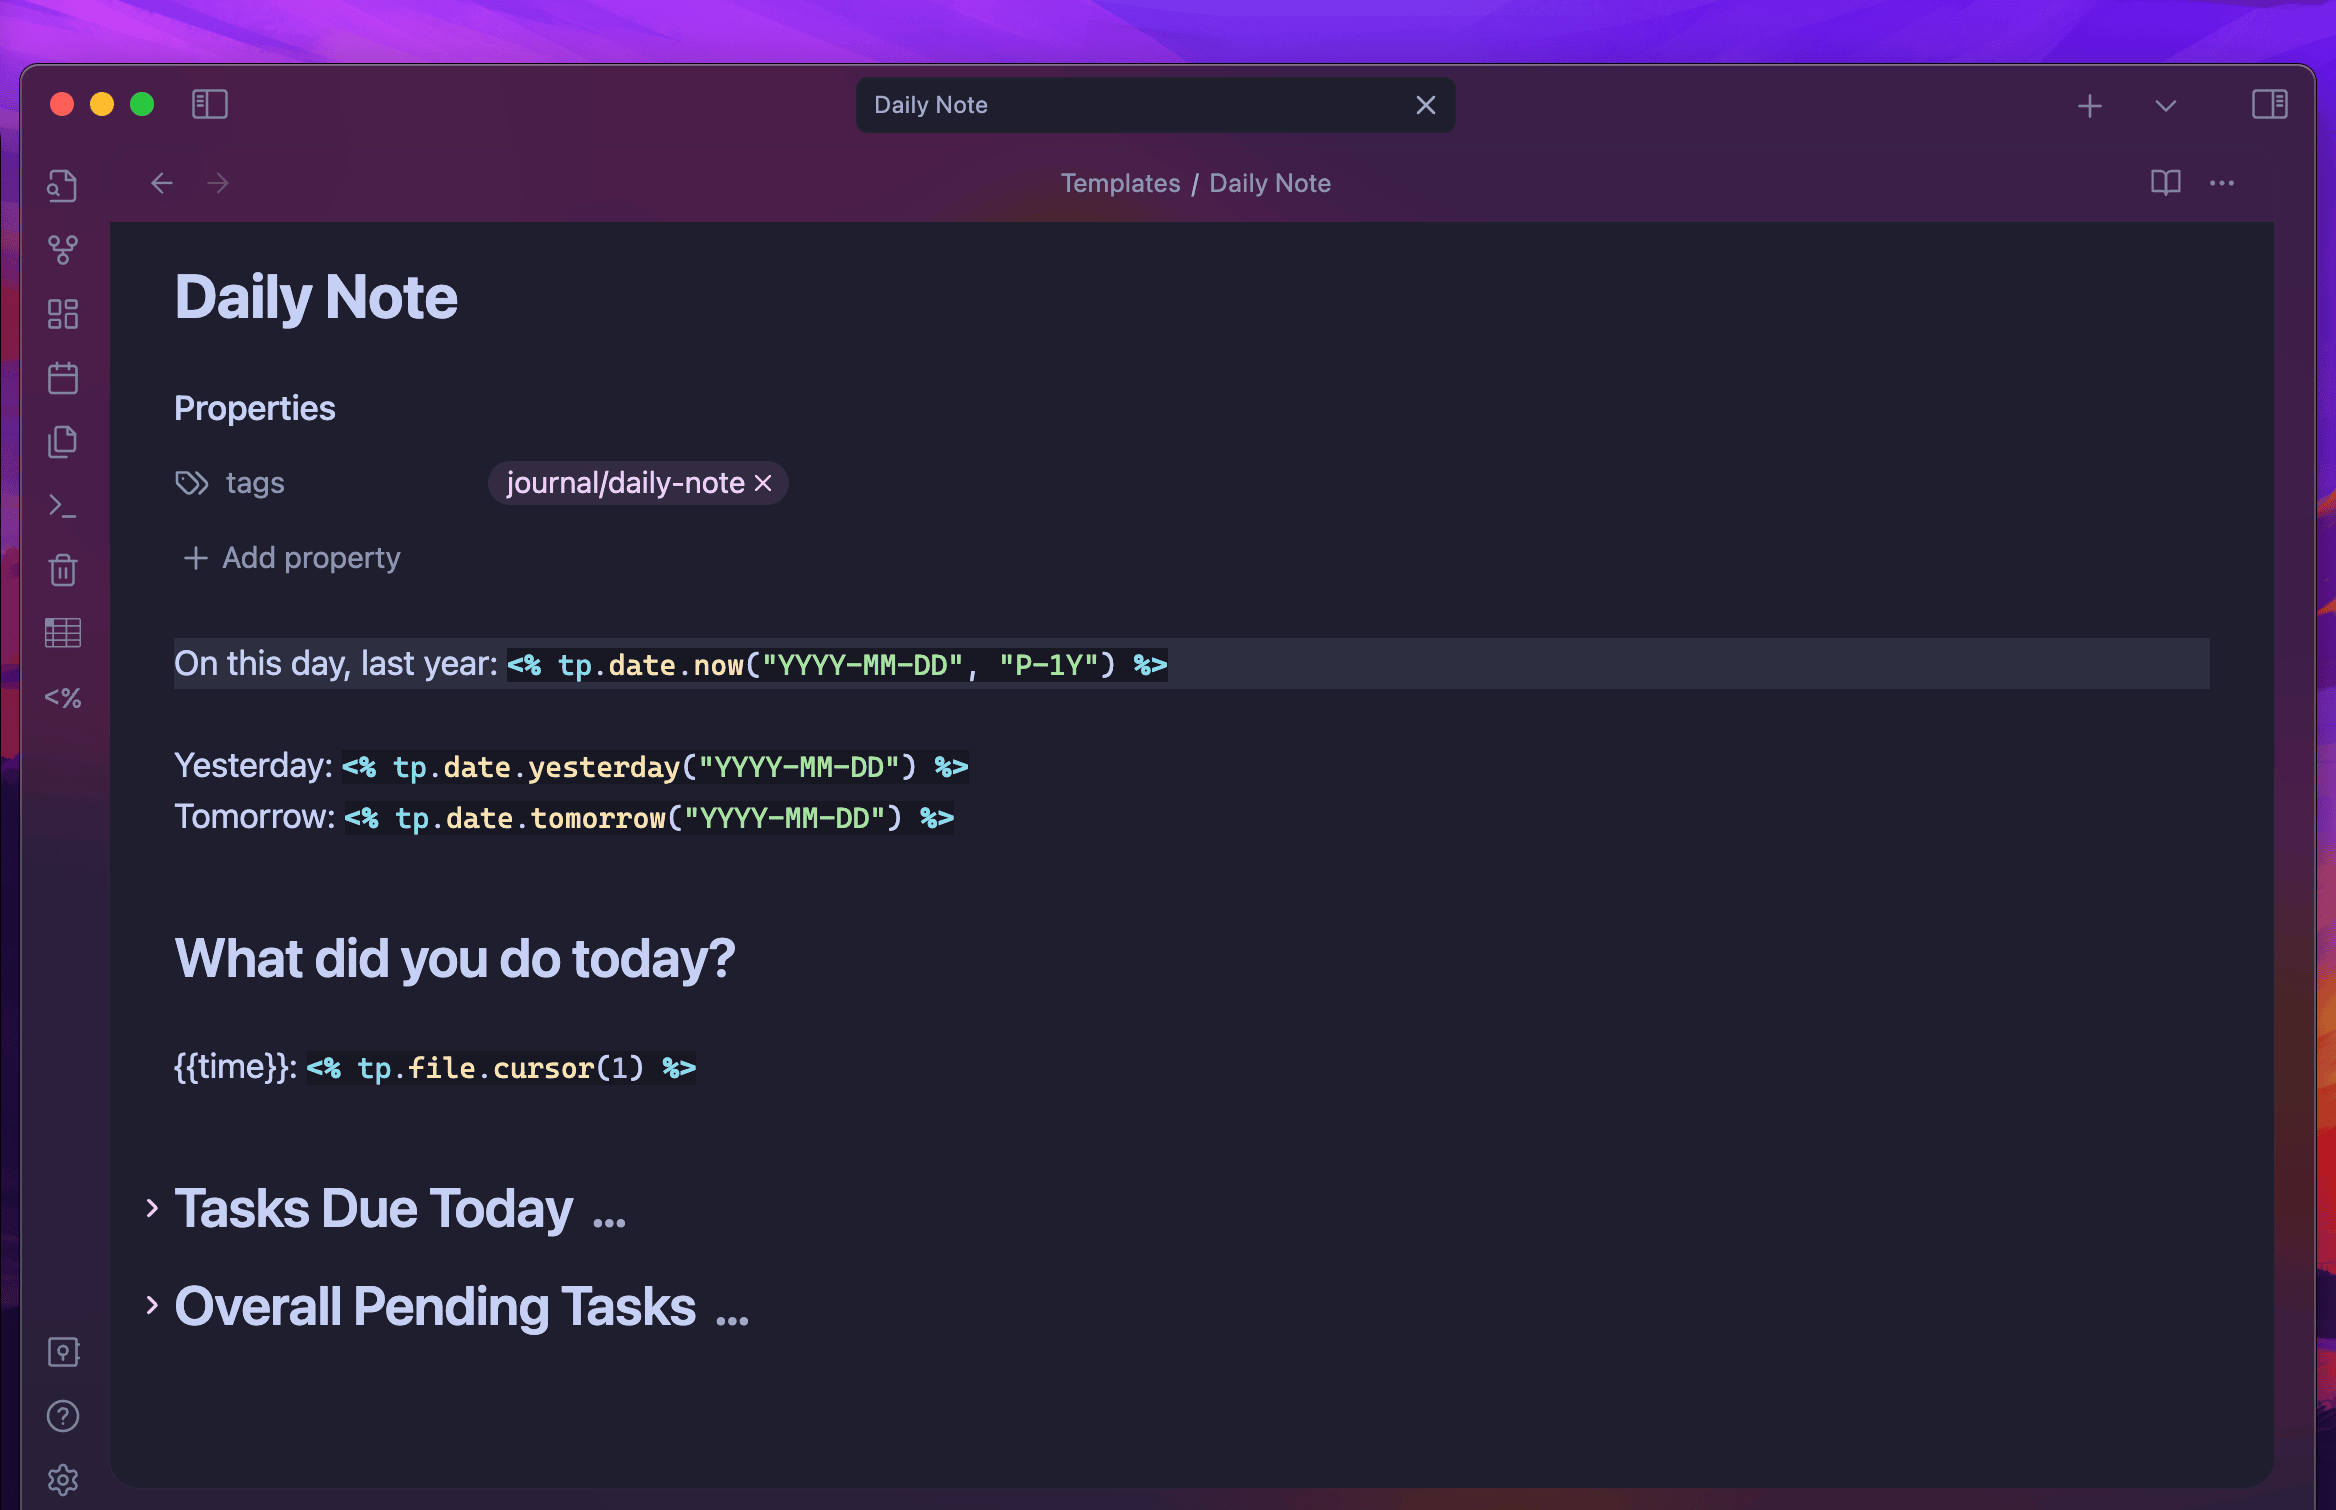This screenshot has width=2336, height=1510.
Task: Remove the journal/daily-note tag
Action: point(764,484)
